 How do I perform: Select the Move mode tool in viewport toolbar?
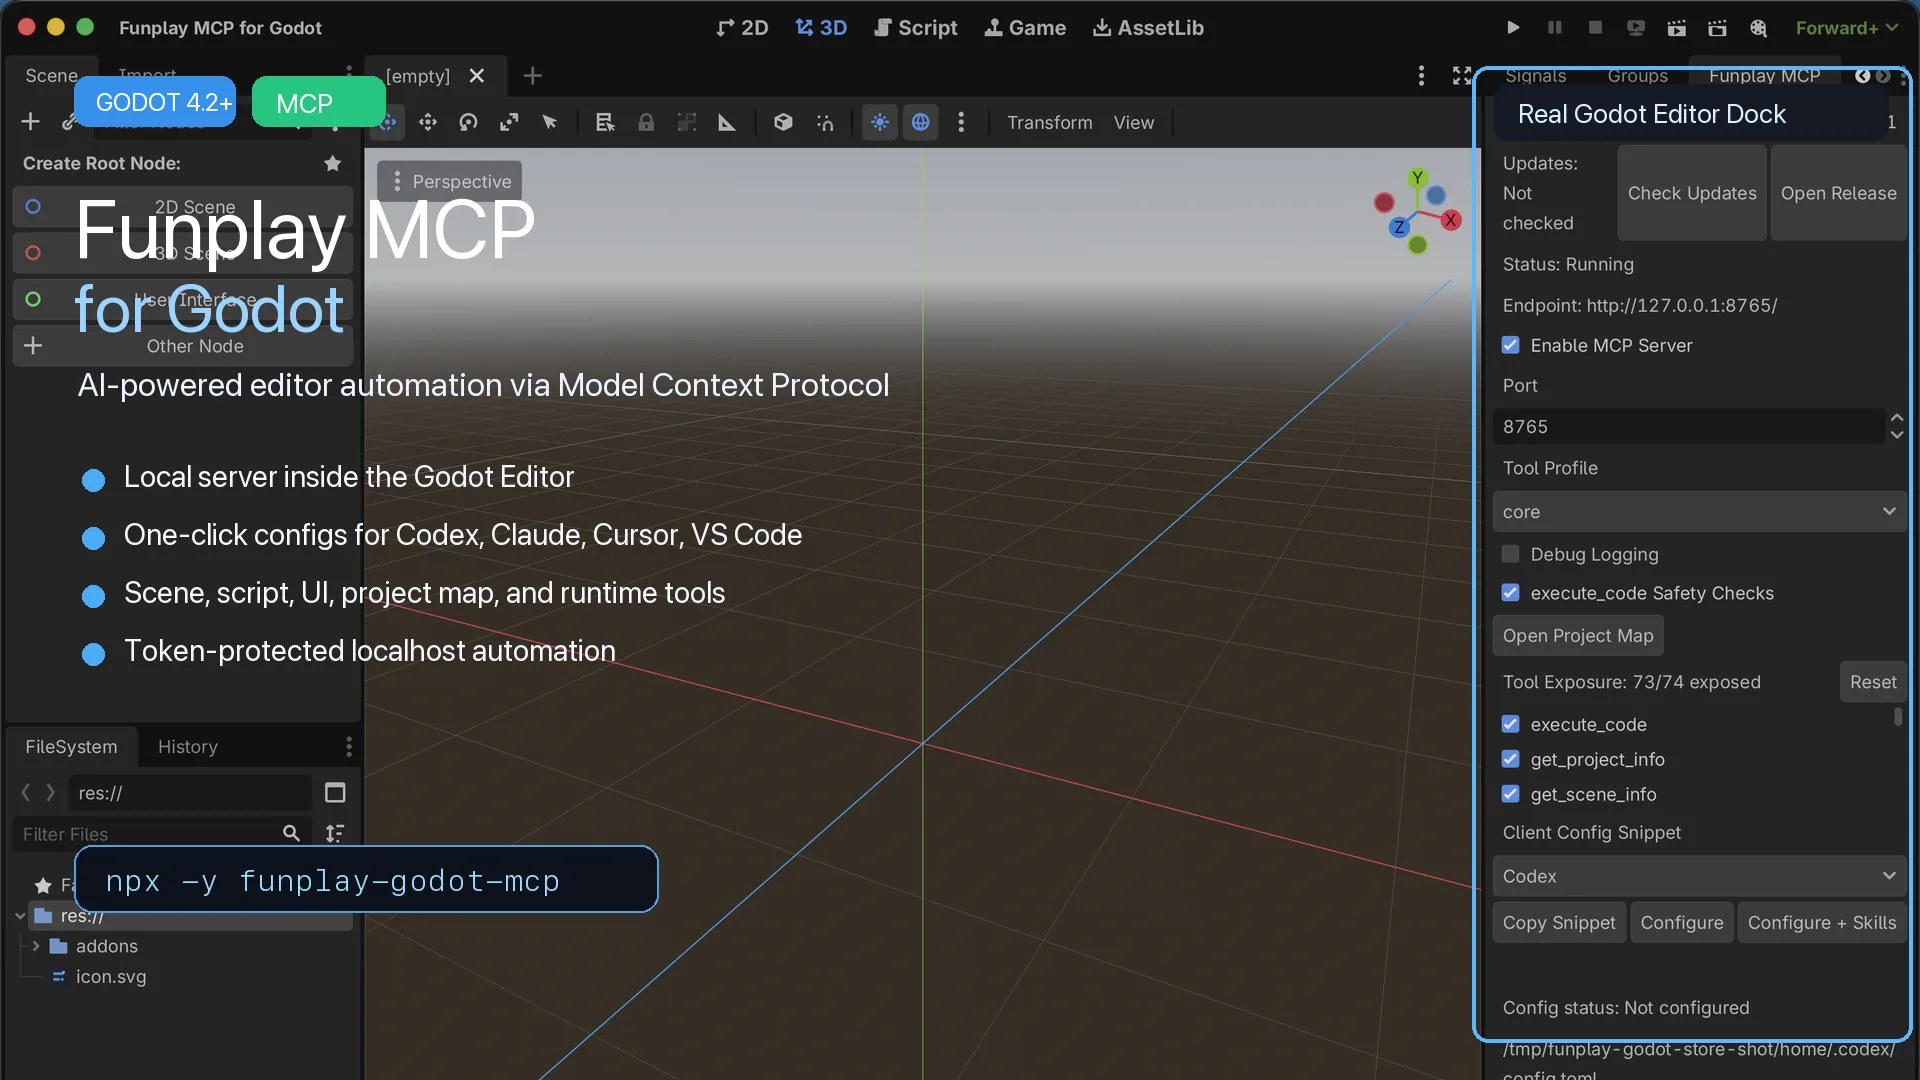coord(428,122)
